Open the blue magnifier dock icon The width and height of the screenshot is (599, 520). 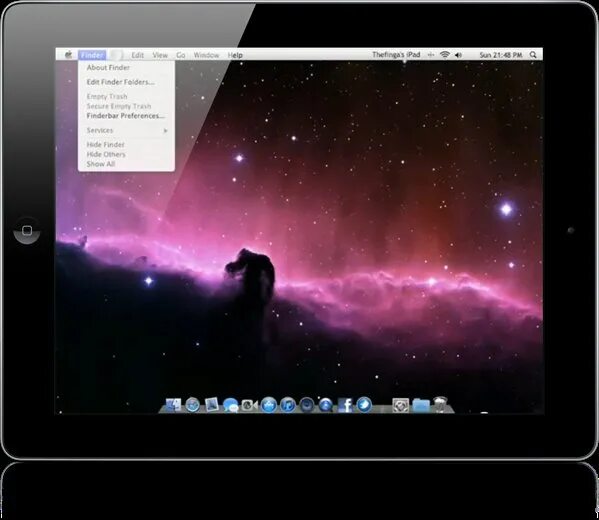point(325,405)
